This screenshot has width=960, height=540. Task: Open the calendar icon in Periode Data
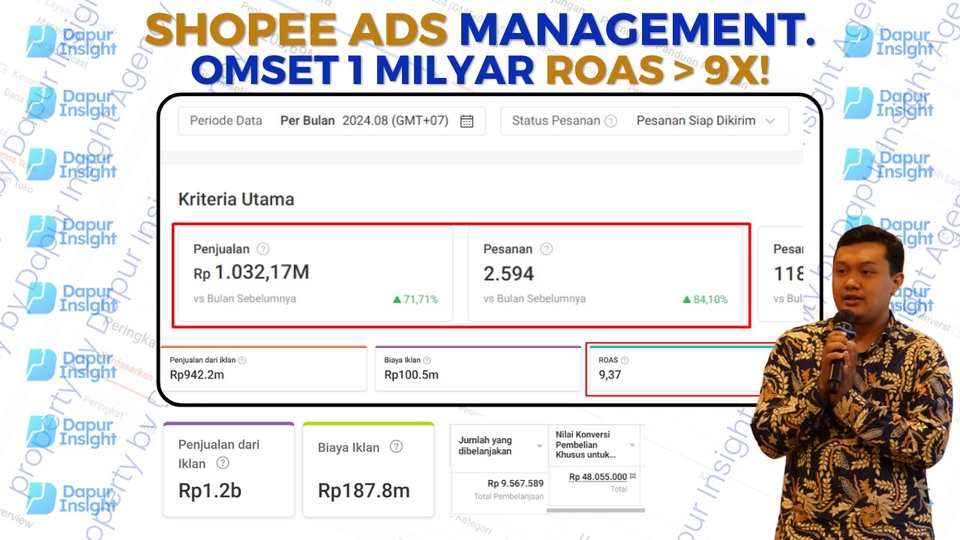pos(467,121)
